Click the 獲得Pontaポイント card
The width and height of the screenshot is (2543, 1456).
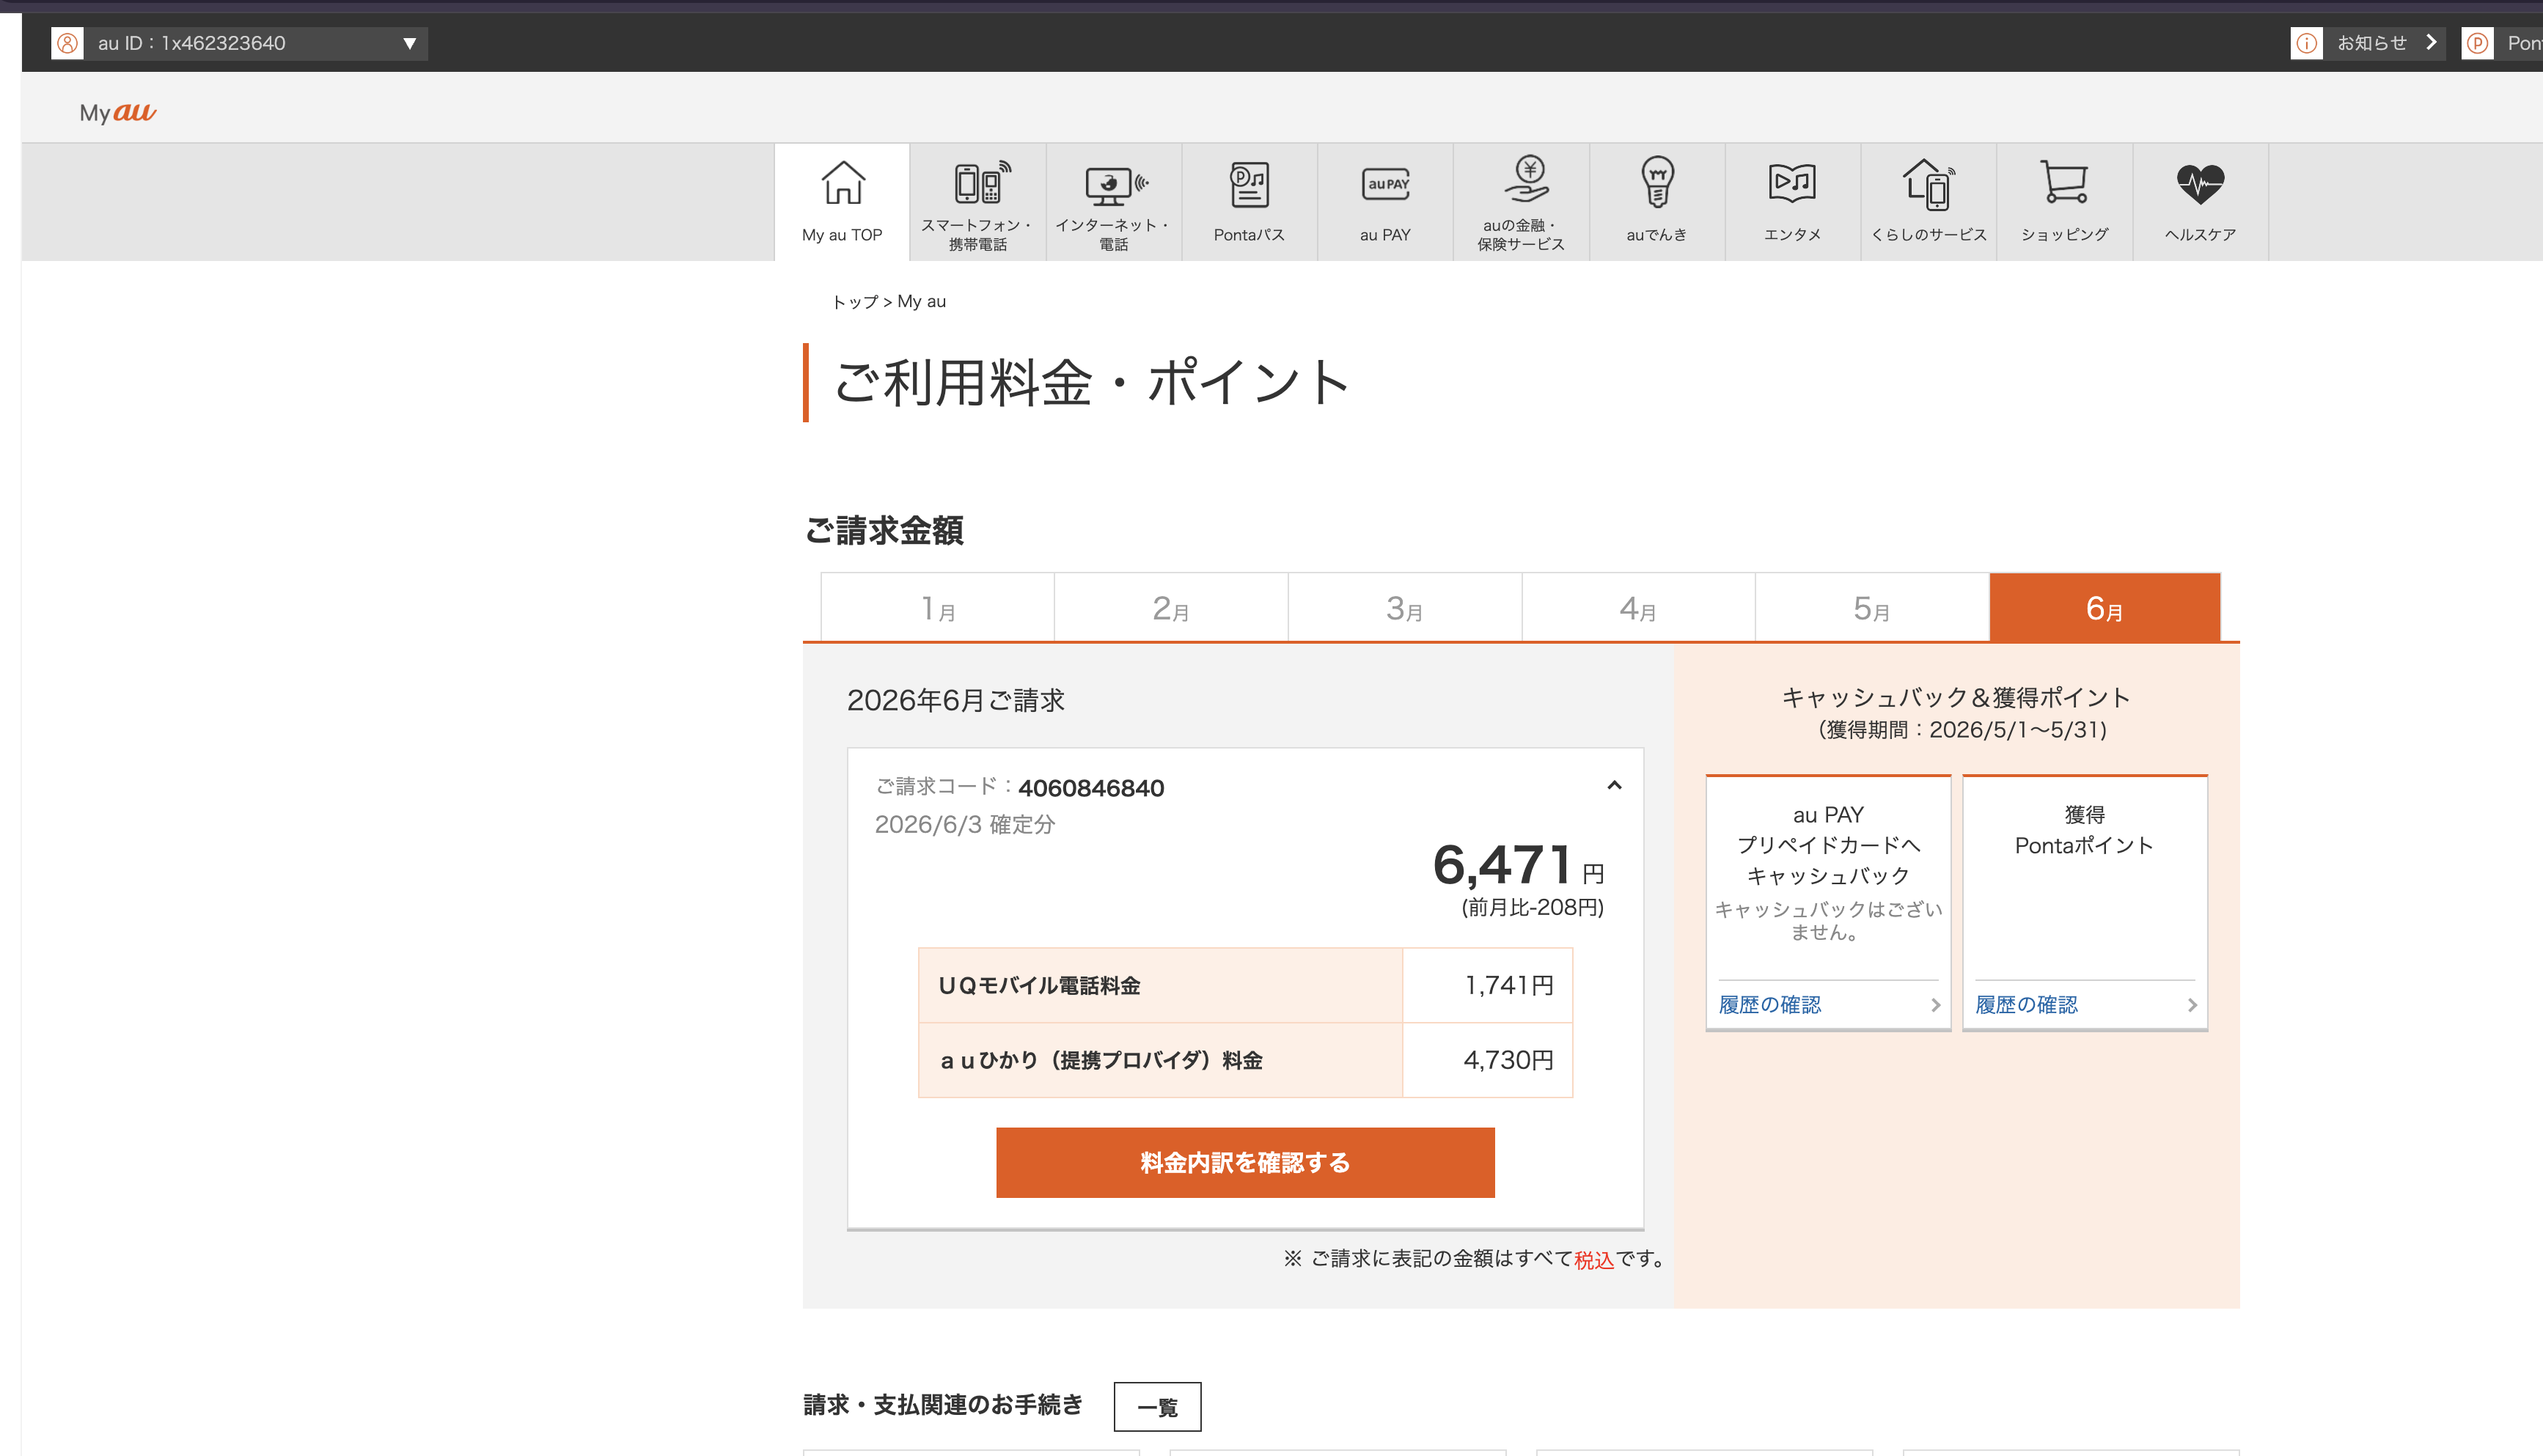pos(2085,902)
